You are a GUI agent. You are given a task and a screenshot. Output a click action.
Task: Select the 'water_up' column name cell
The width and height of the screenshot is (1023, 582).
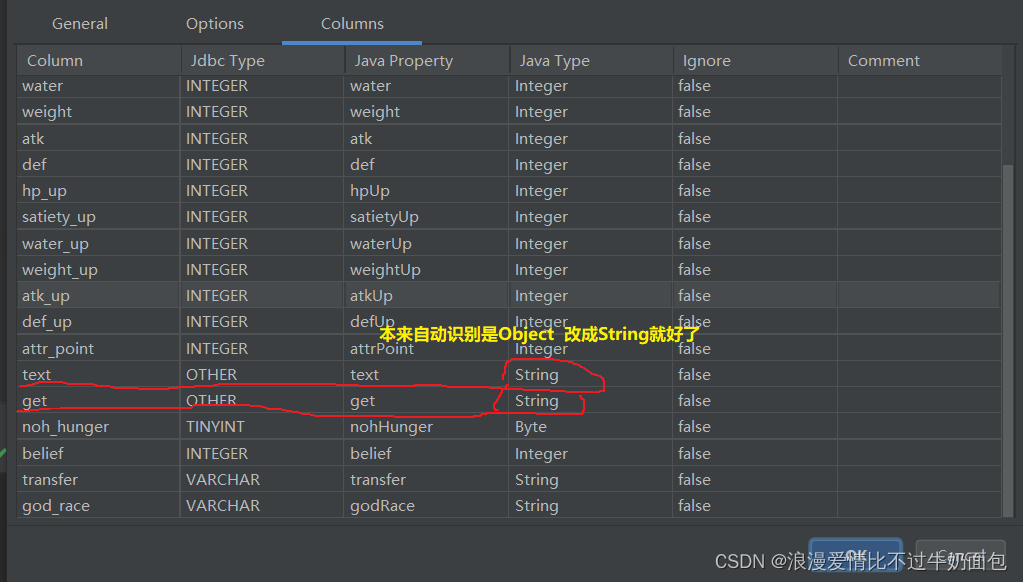[x=99, y=243]
